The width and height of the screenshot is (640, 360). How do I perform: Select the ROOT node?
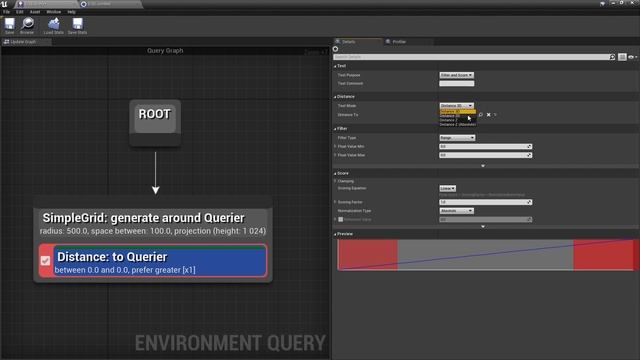155,122
